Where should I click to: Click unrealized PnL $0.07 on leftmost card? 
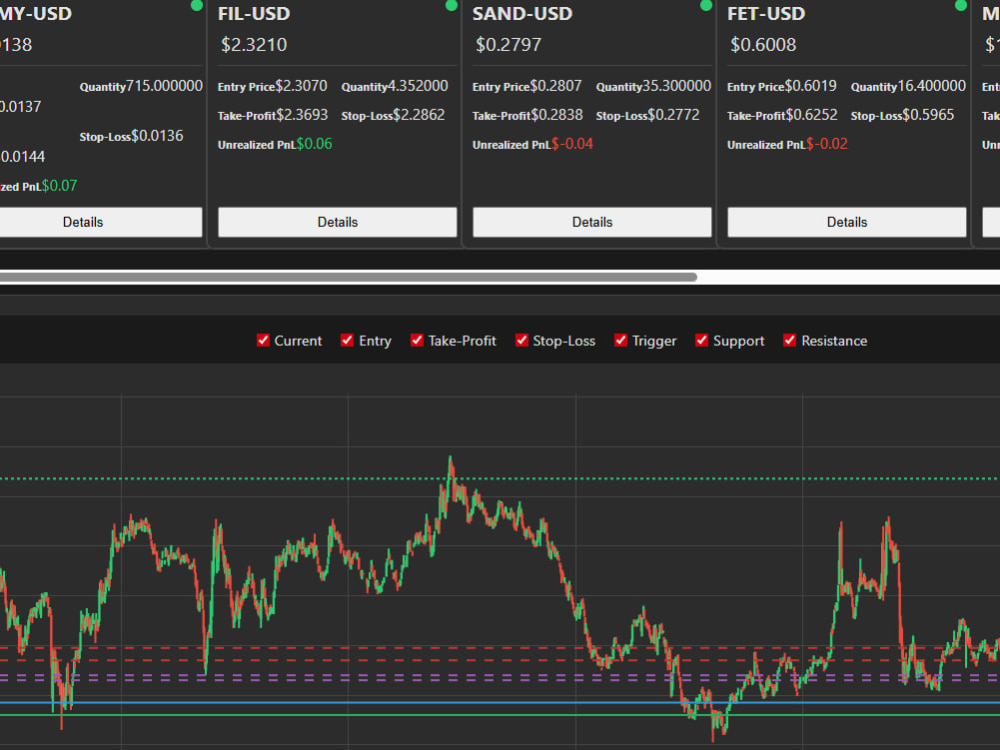(59, 186)
